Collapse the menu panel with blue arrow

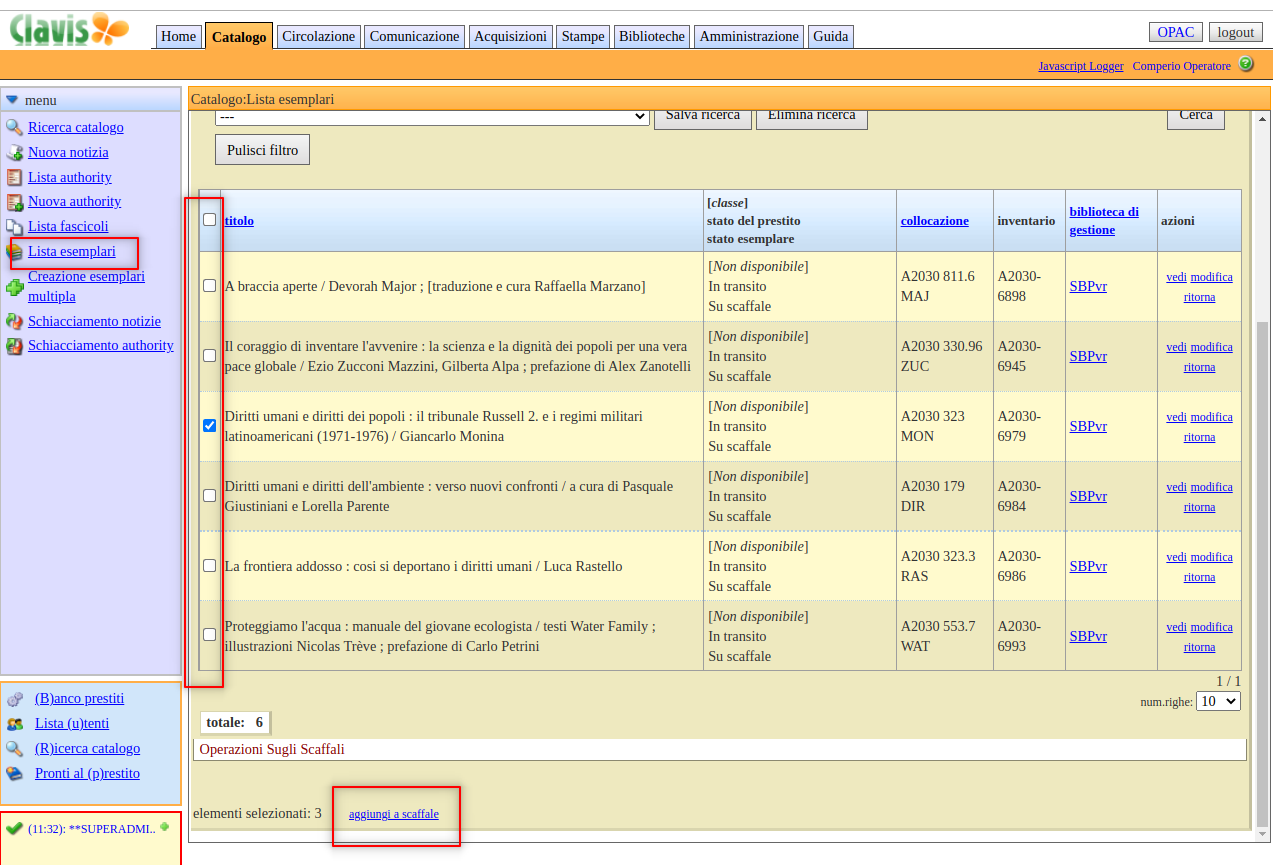[x=12, y=100]
